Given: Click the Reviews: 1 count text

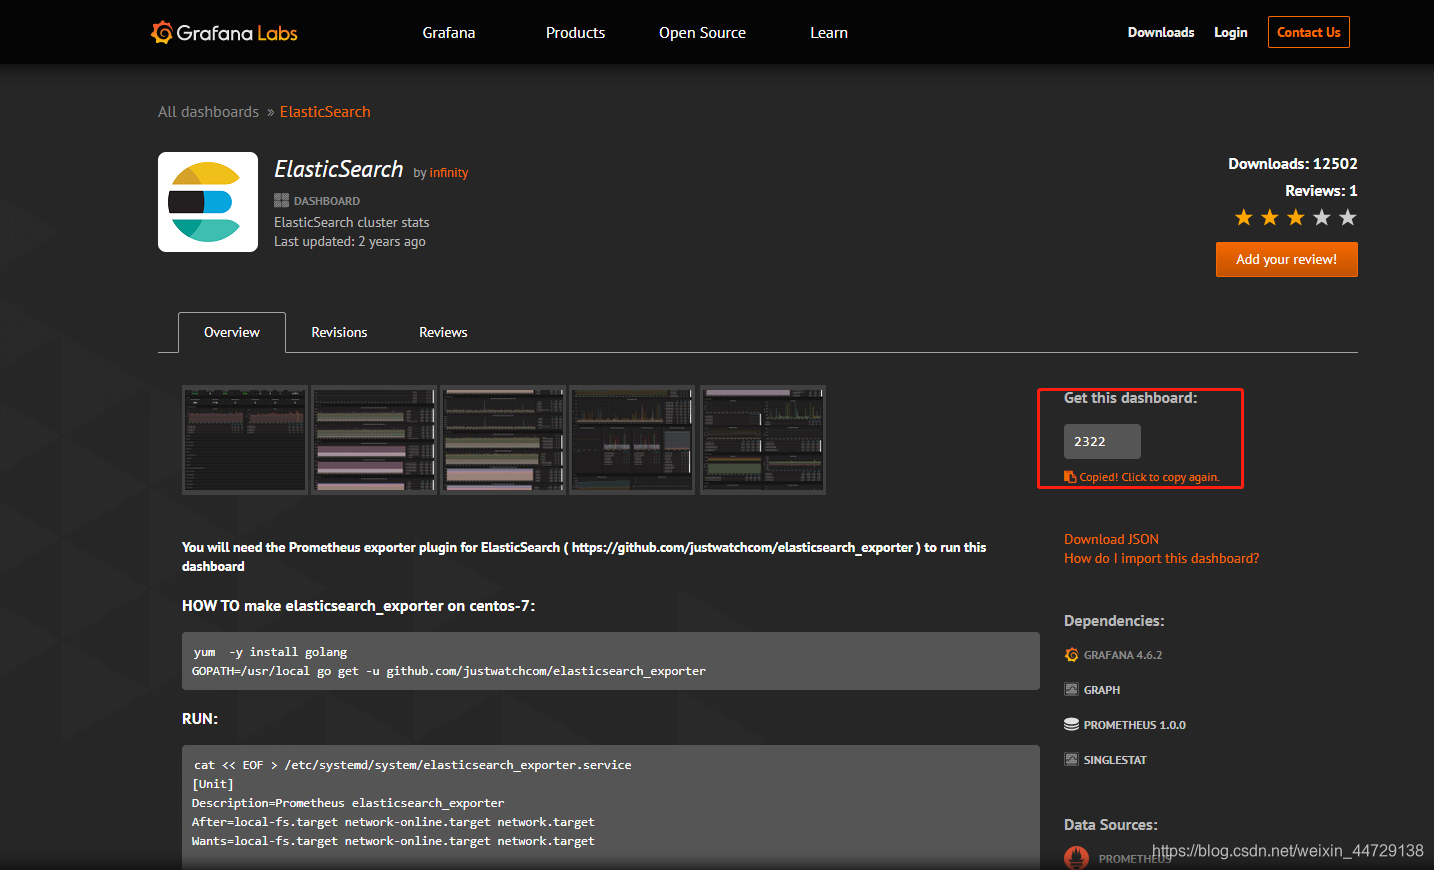Looking at the screenshot, I should 1321,191.
